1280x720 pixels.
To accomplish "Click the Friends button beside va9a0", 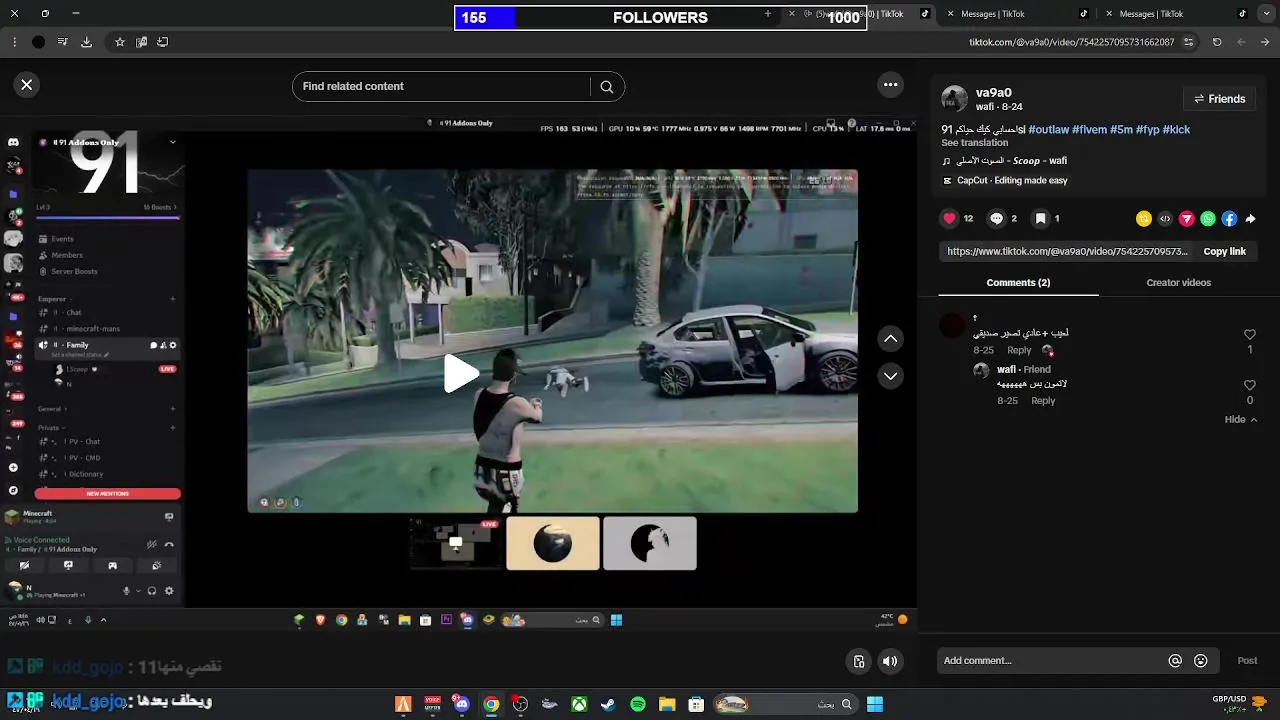I will coord(1220,99).
